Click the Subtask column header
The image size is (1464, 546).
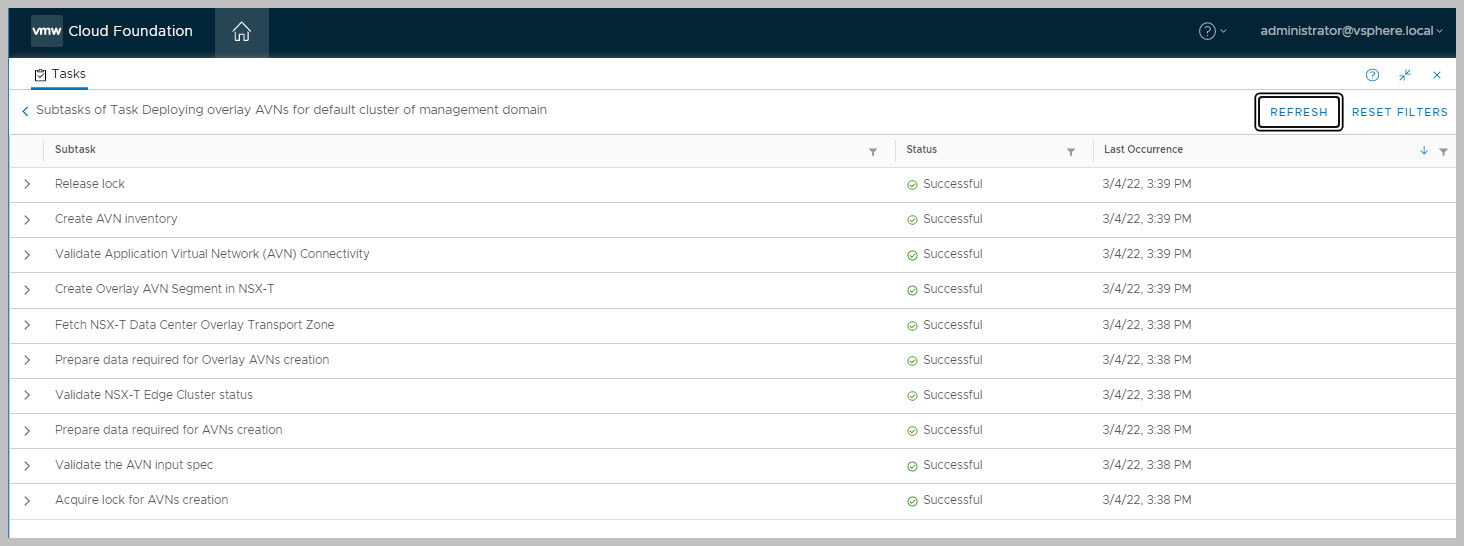pyautogui.click(x=75, y=150)
